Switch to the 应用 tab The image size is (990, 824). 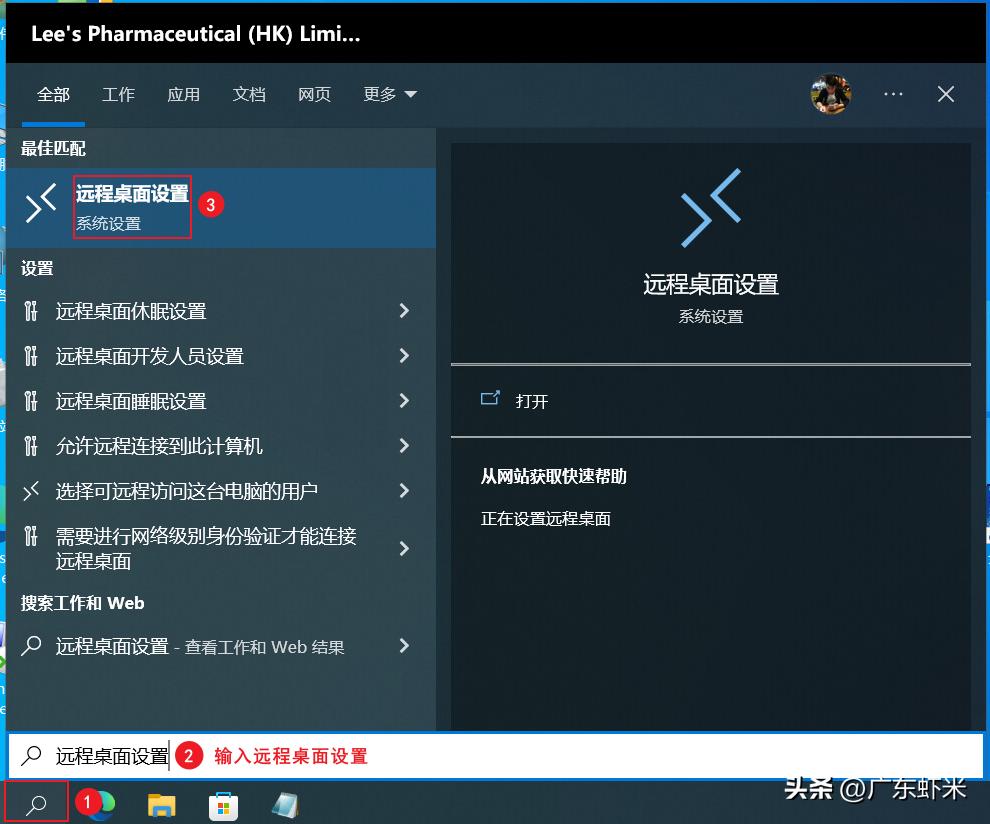tap(184, 94)
